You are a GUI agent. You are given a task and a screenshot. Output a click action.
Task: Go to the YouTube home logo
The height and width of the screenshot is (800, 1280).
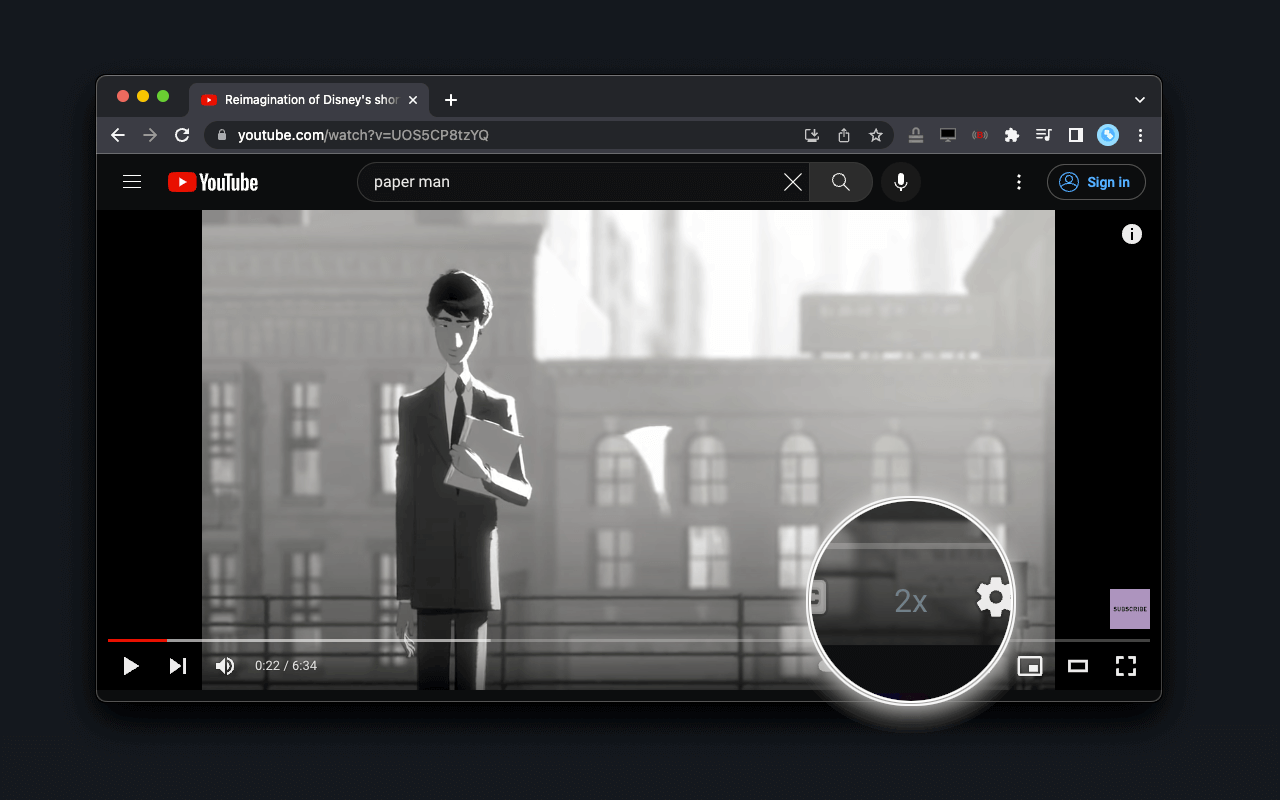213,182
